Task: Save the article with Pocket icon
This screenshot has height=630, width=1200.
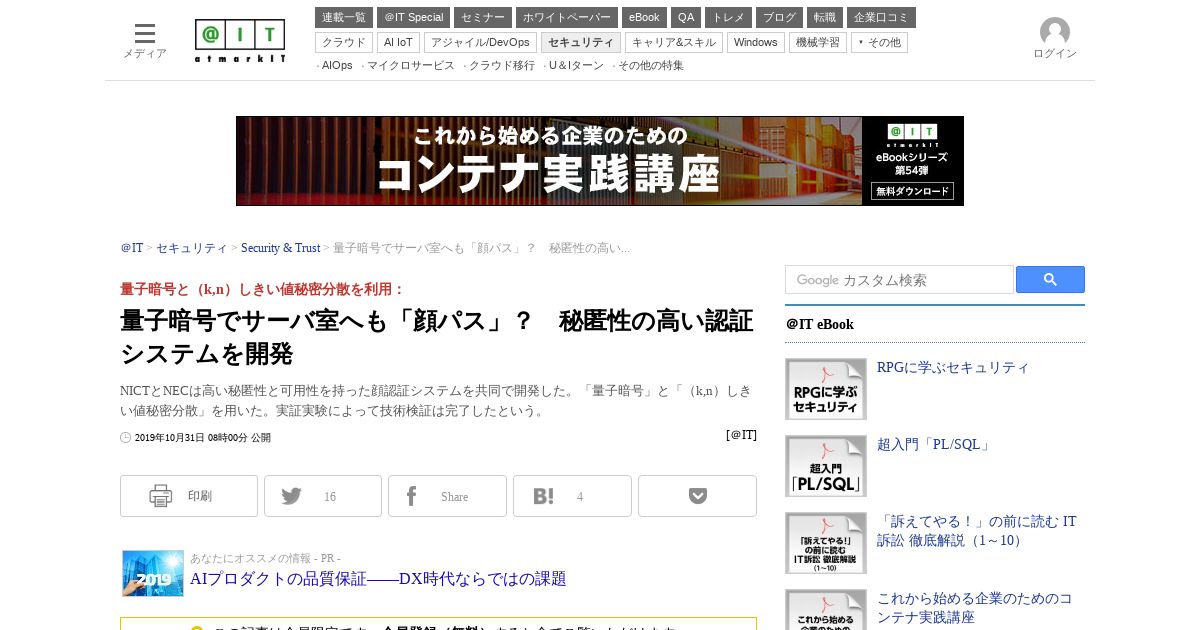Action: 697,496
